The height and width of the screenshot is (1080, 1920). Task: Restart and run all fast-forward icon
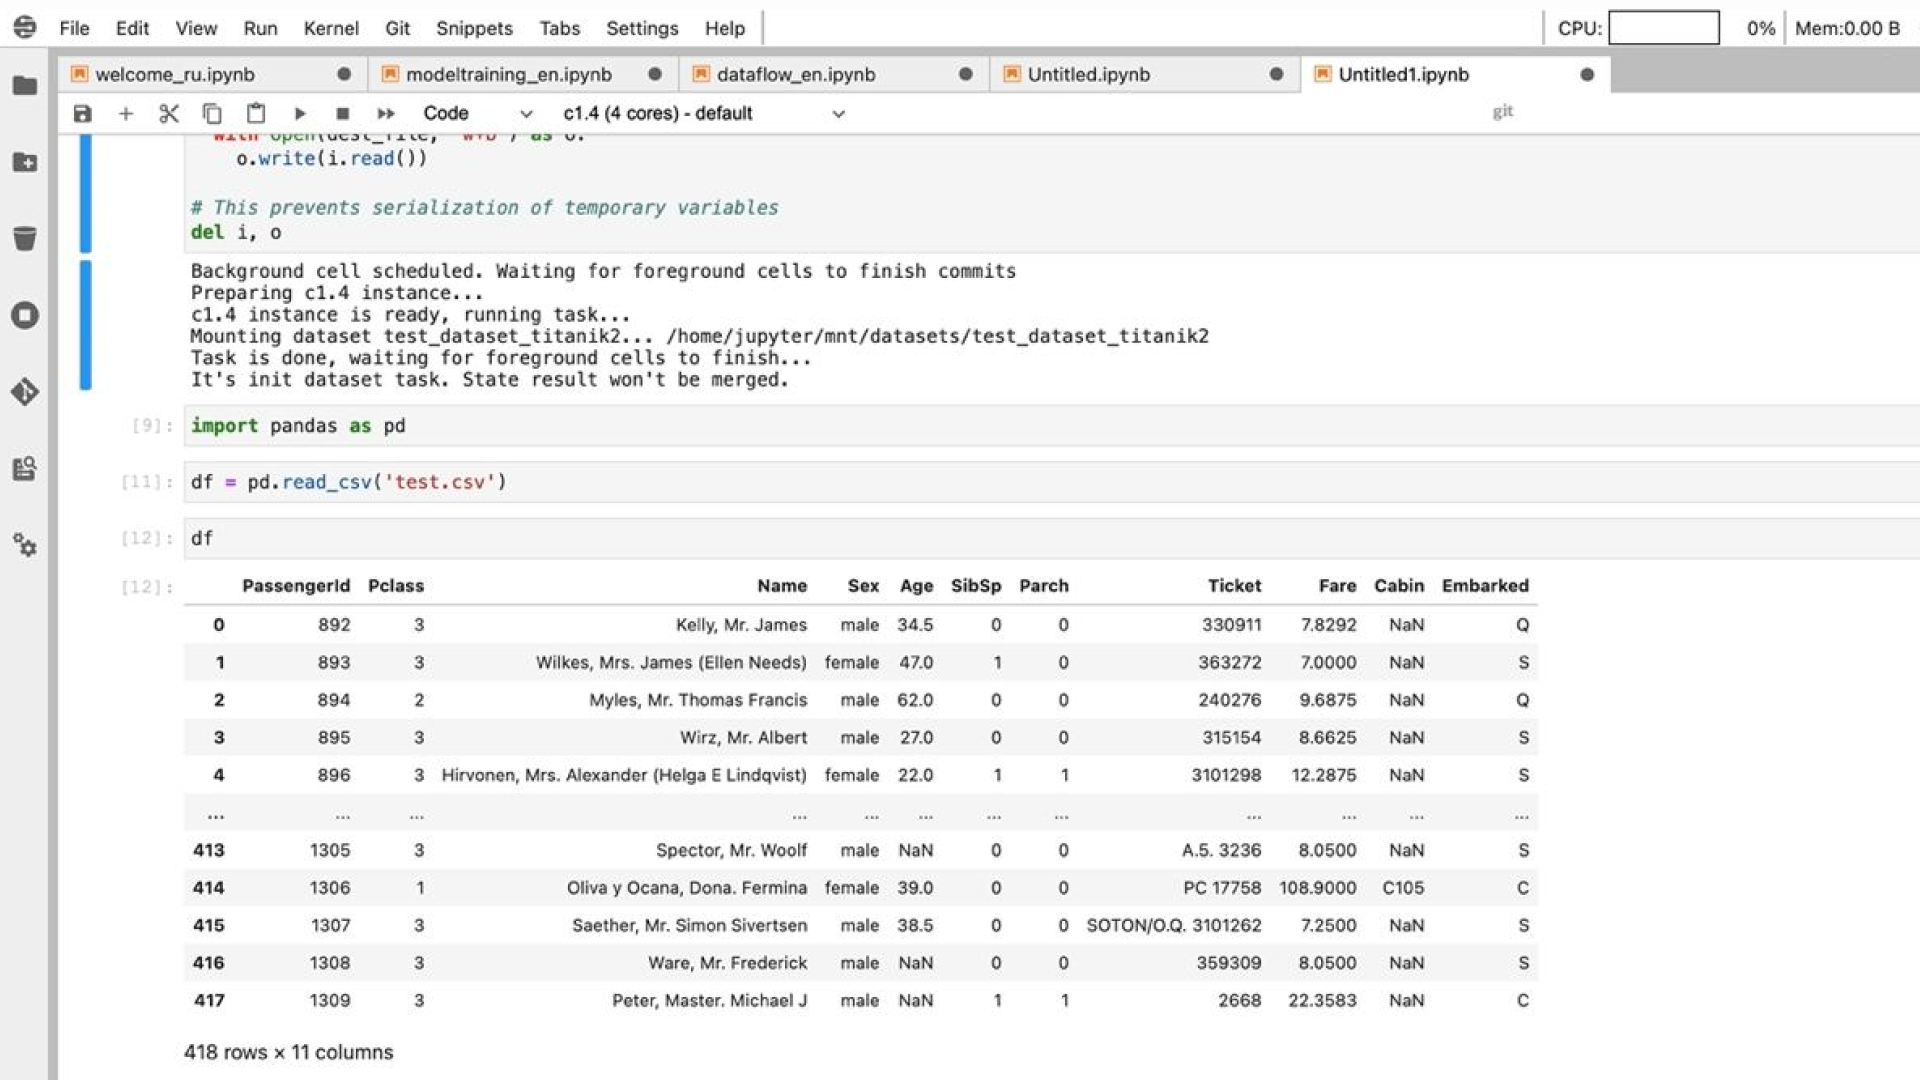click(x=386, y=113)
